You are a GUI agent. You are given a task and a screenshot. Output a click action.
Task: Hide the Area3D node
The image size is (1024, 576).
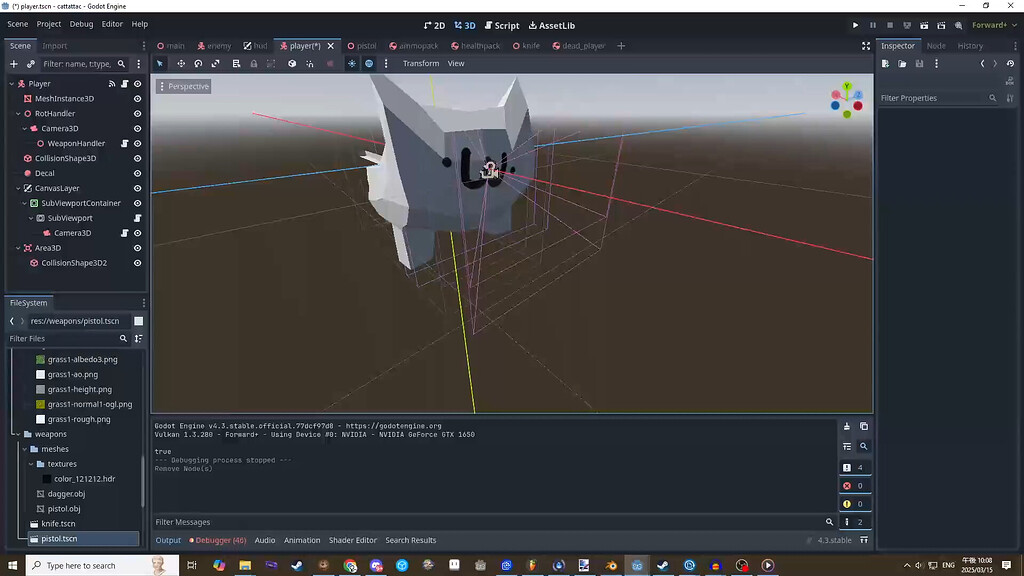(x=138, y=248)
